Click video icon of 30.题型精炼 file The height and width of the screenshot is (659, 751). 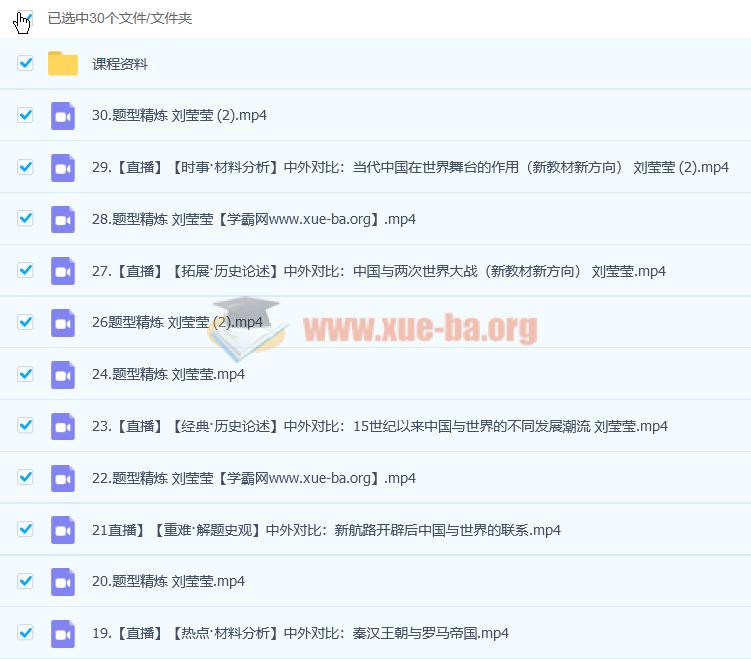click(x=63, y=116)
